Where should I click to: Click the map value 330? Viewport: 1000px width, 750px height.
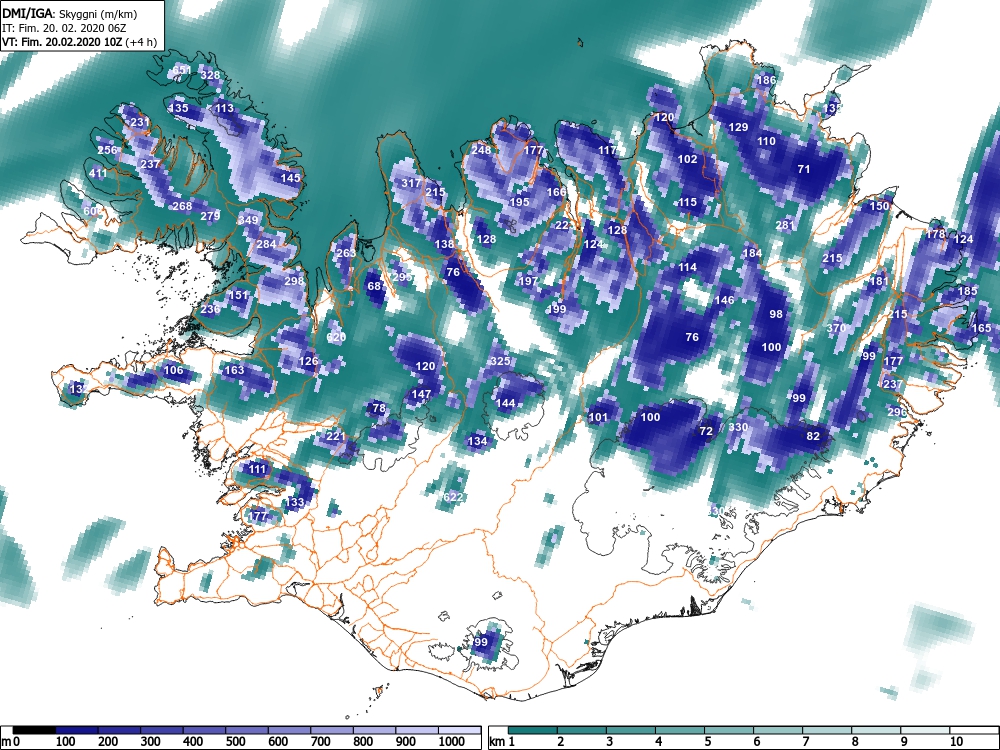tap(739, 427)
